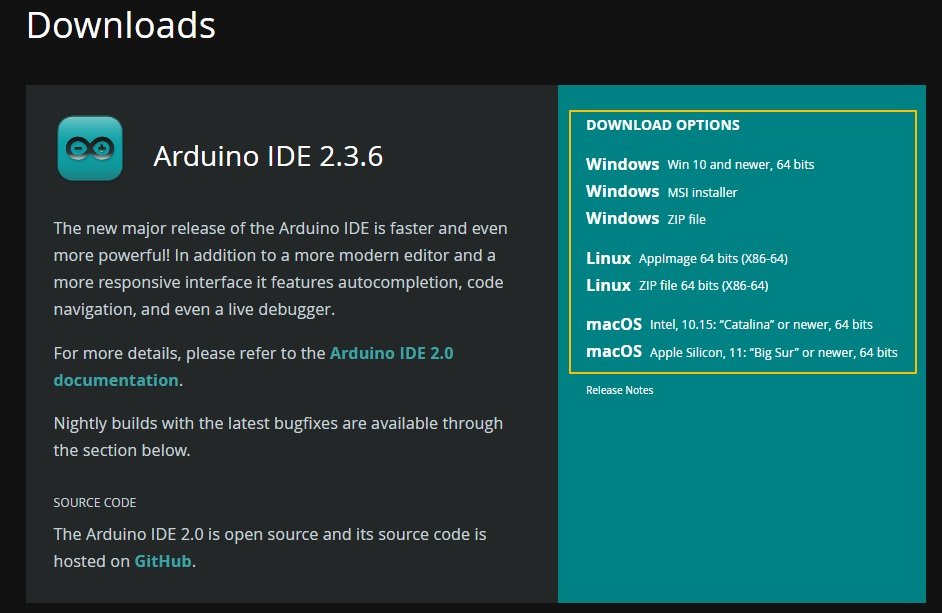The width and height of the screenshot is (942, 613).
Task: Download Windows Win 10 and newer 64 bits
Action: [x=700, y=164]
